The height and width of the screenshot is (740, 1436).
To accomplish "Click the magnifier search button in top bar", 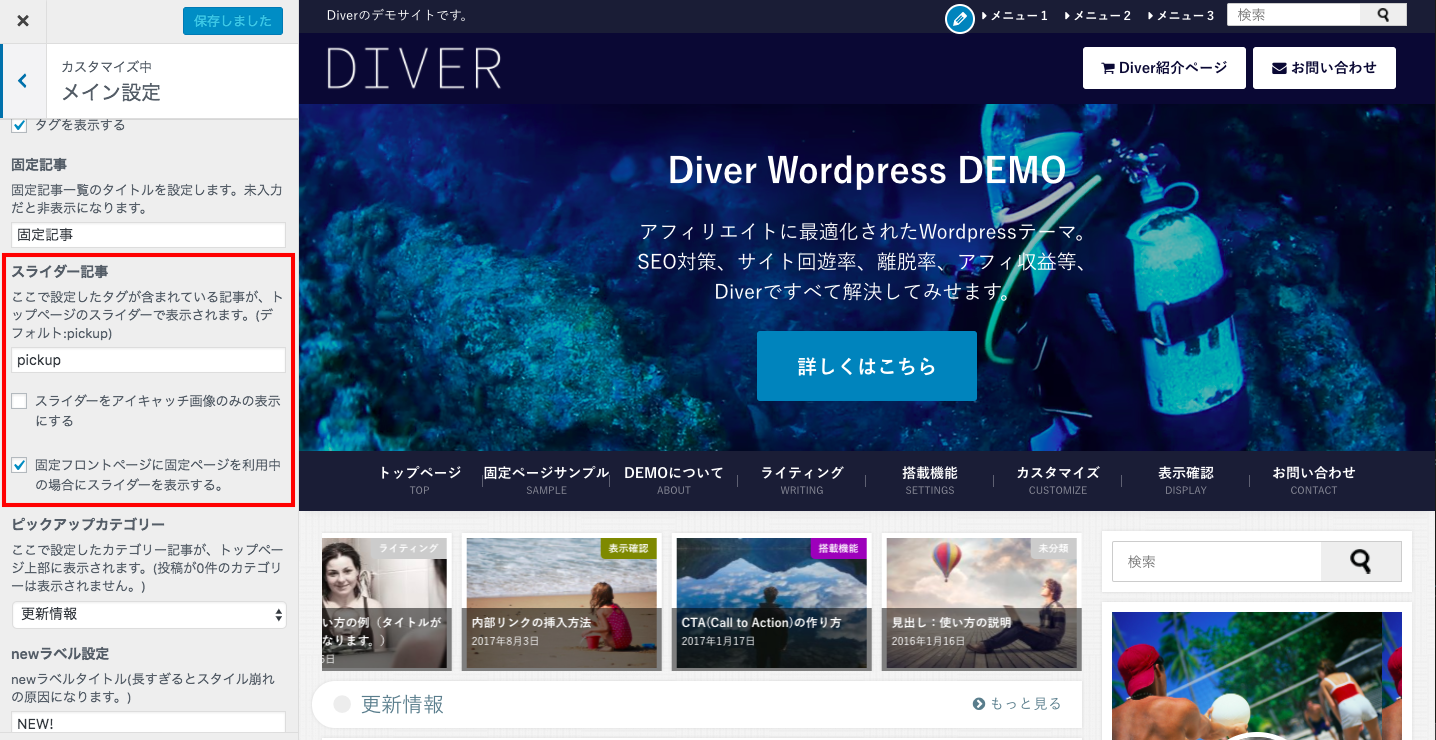I will [x=1384, y=15].
